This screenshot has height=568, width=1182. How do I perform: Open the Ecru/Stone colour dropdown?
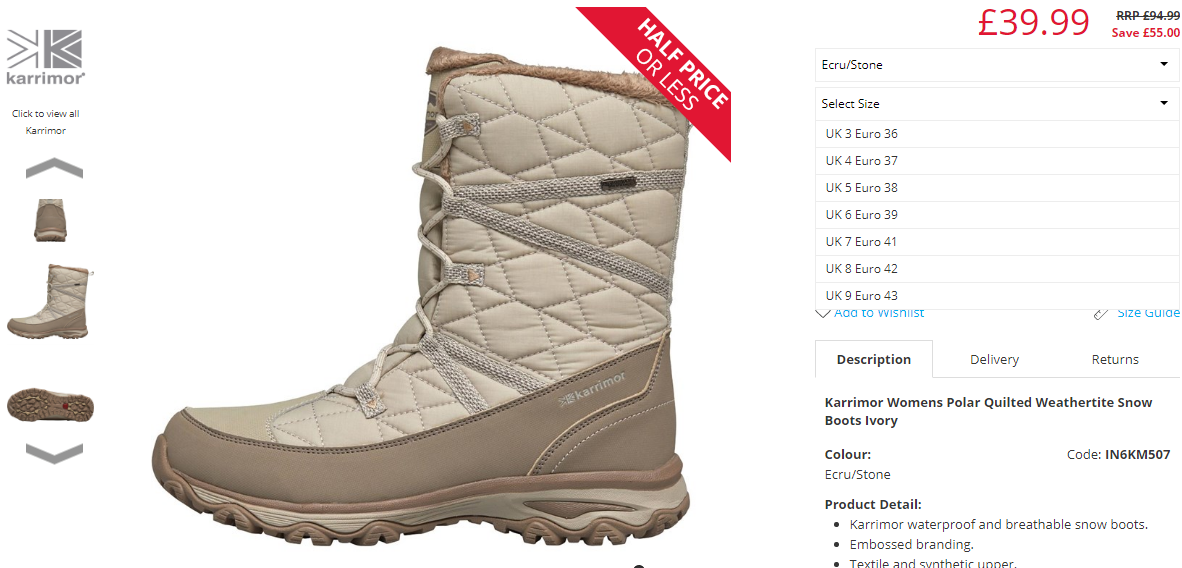pyautogui.click(x=997, y=65)
